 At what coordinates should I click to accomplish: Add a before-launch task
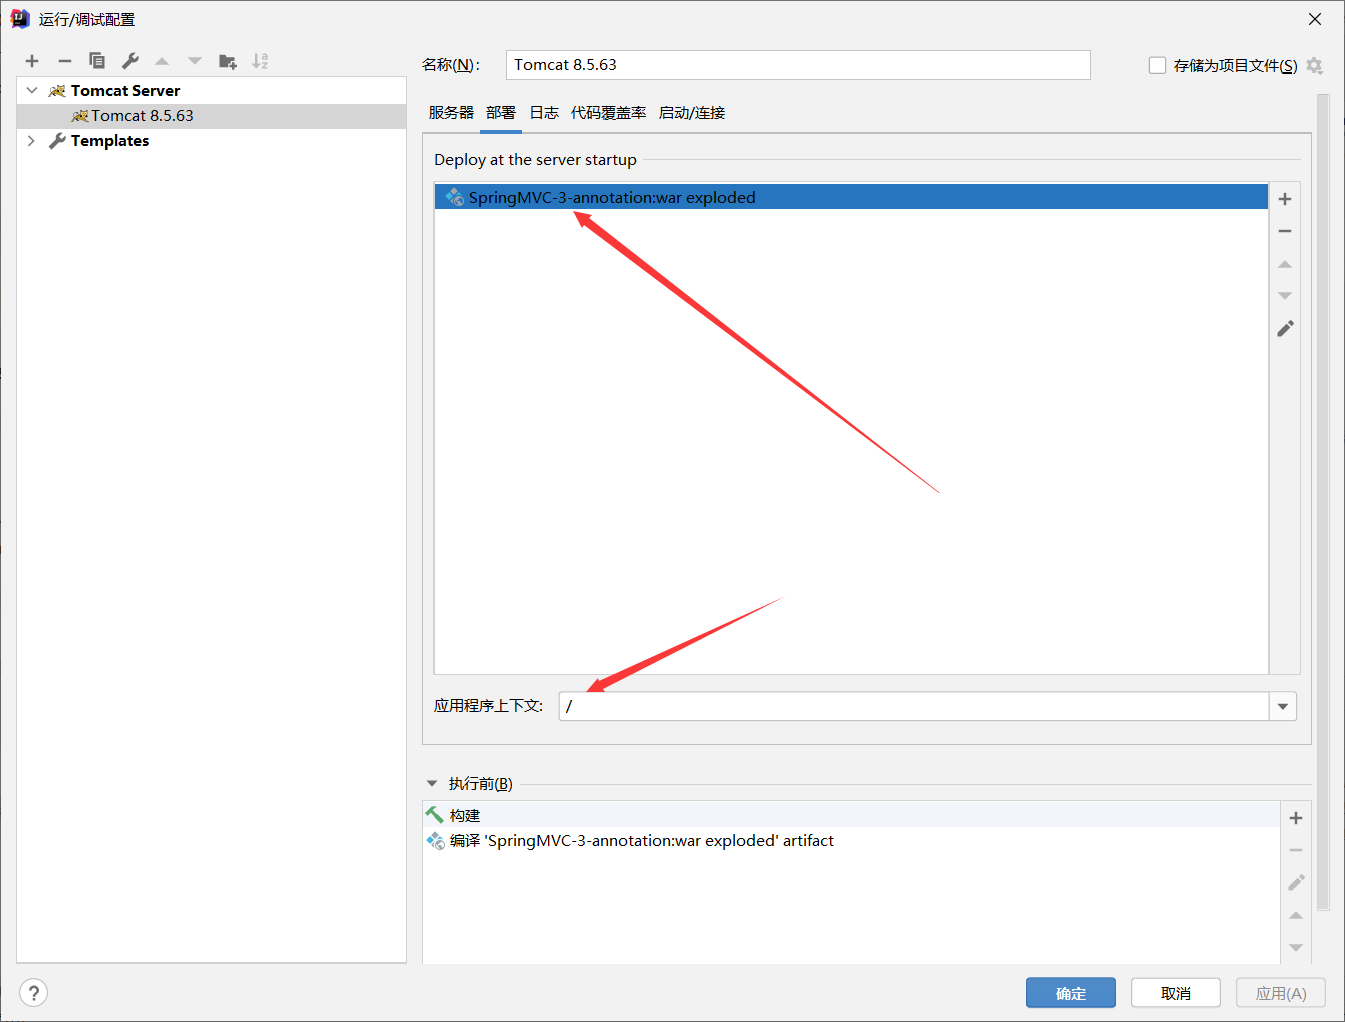click(1296, 818)
